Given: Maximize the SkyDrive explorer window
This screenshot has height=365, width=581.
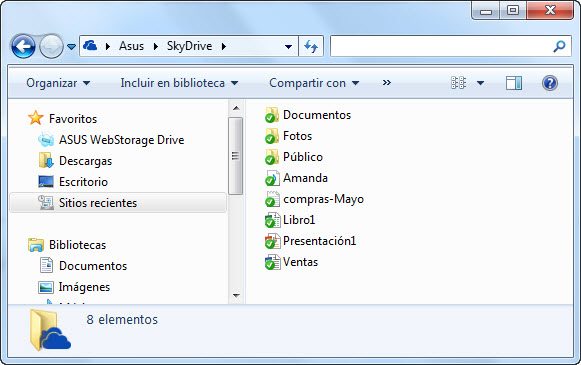Looking at the screenshot, I should coord(512,10).
